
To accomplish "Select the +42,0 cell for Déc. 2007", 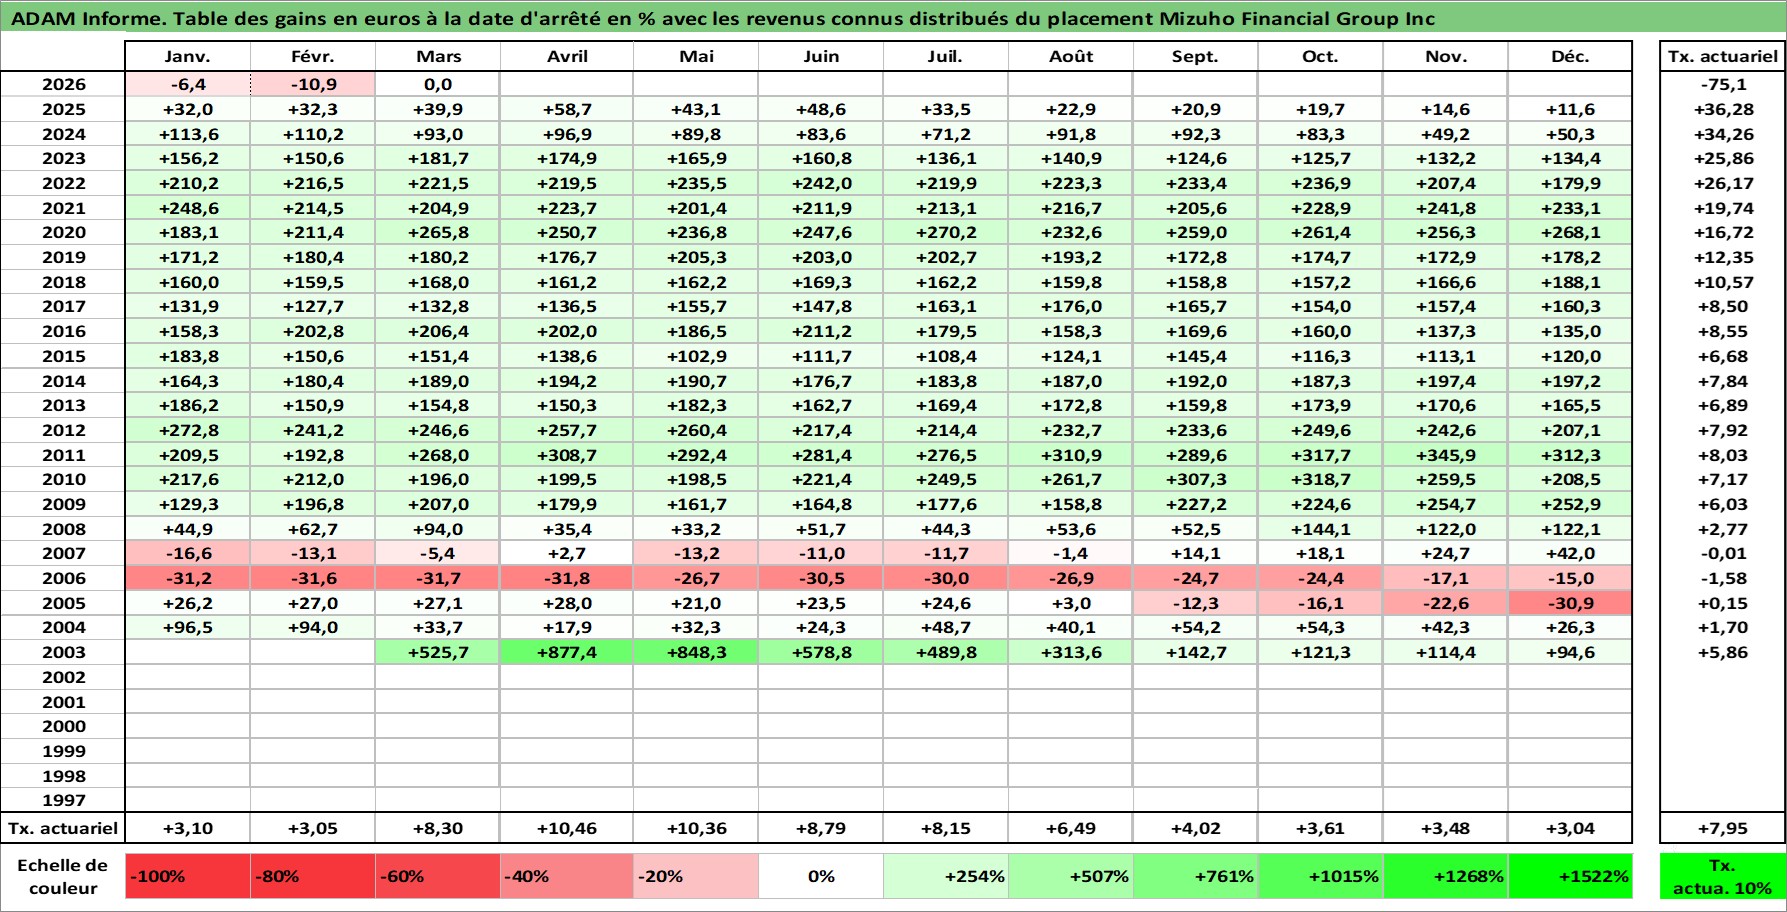I will [1570, 553].
